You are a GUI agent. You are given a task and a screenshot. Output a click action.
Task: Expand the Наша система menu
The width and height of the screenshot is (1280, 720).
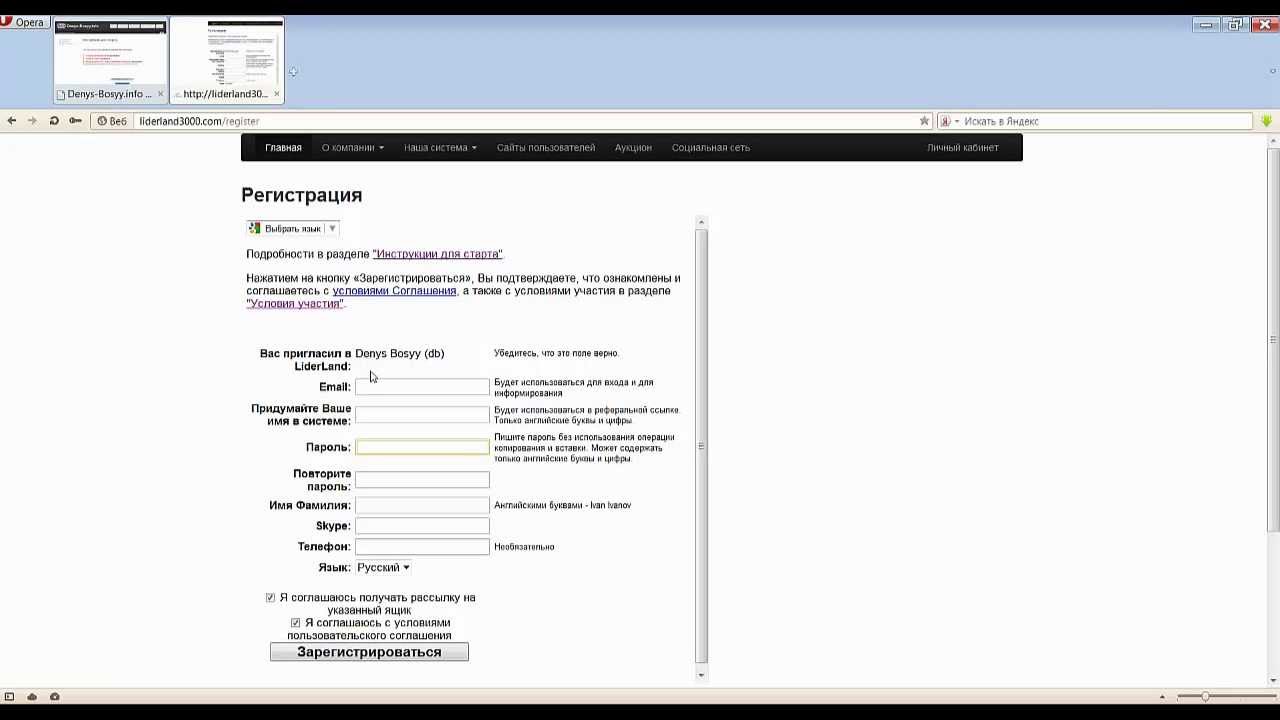pos(440,147)
